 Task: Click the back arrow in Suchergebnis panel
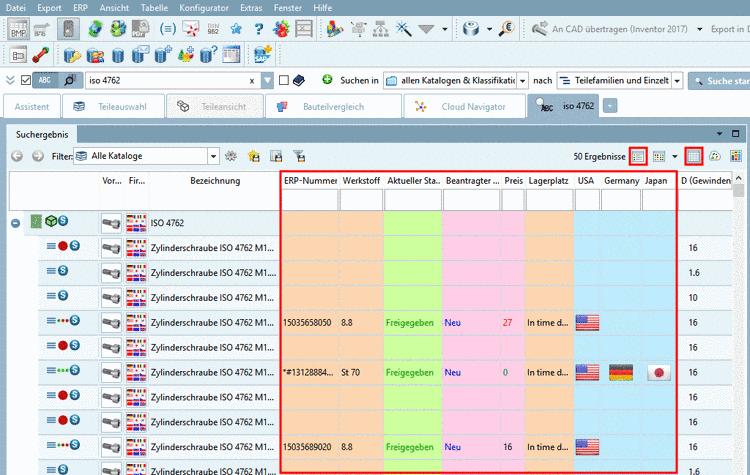pos(17,156)
